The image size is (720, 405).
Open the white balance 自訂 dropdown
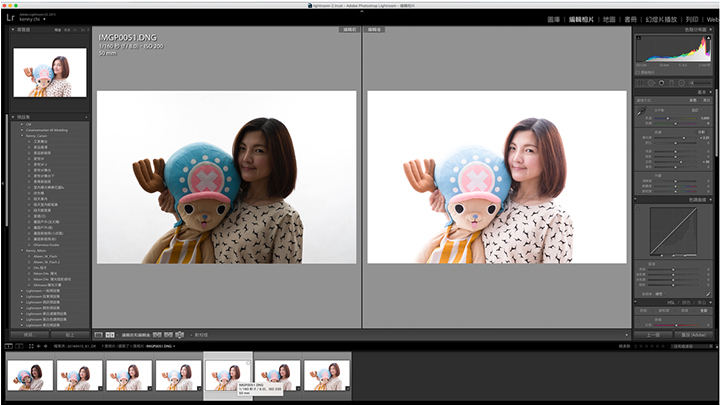[696, 110]
